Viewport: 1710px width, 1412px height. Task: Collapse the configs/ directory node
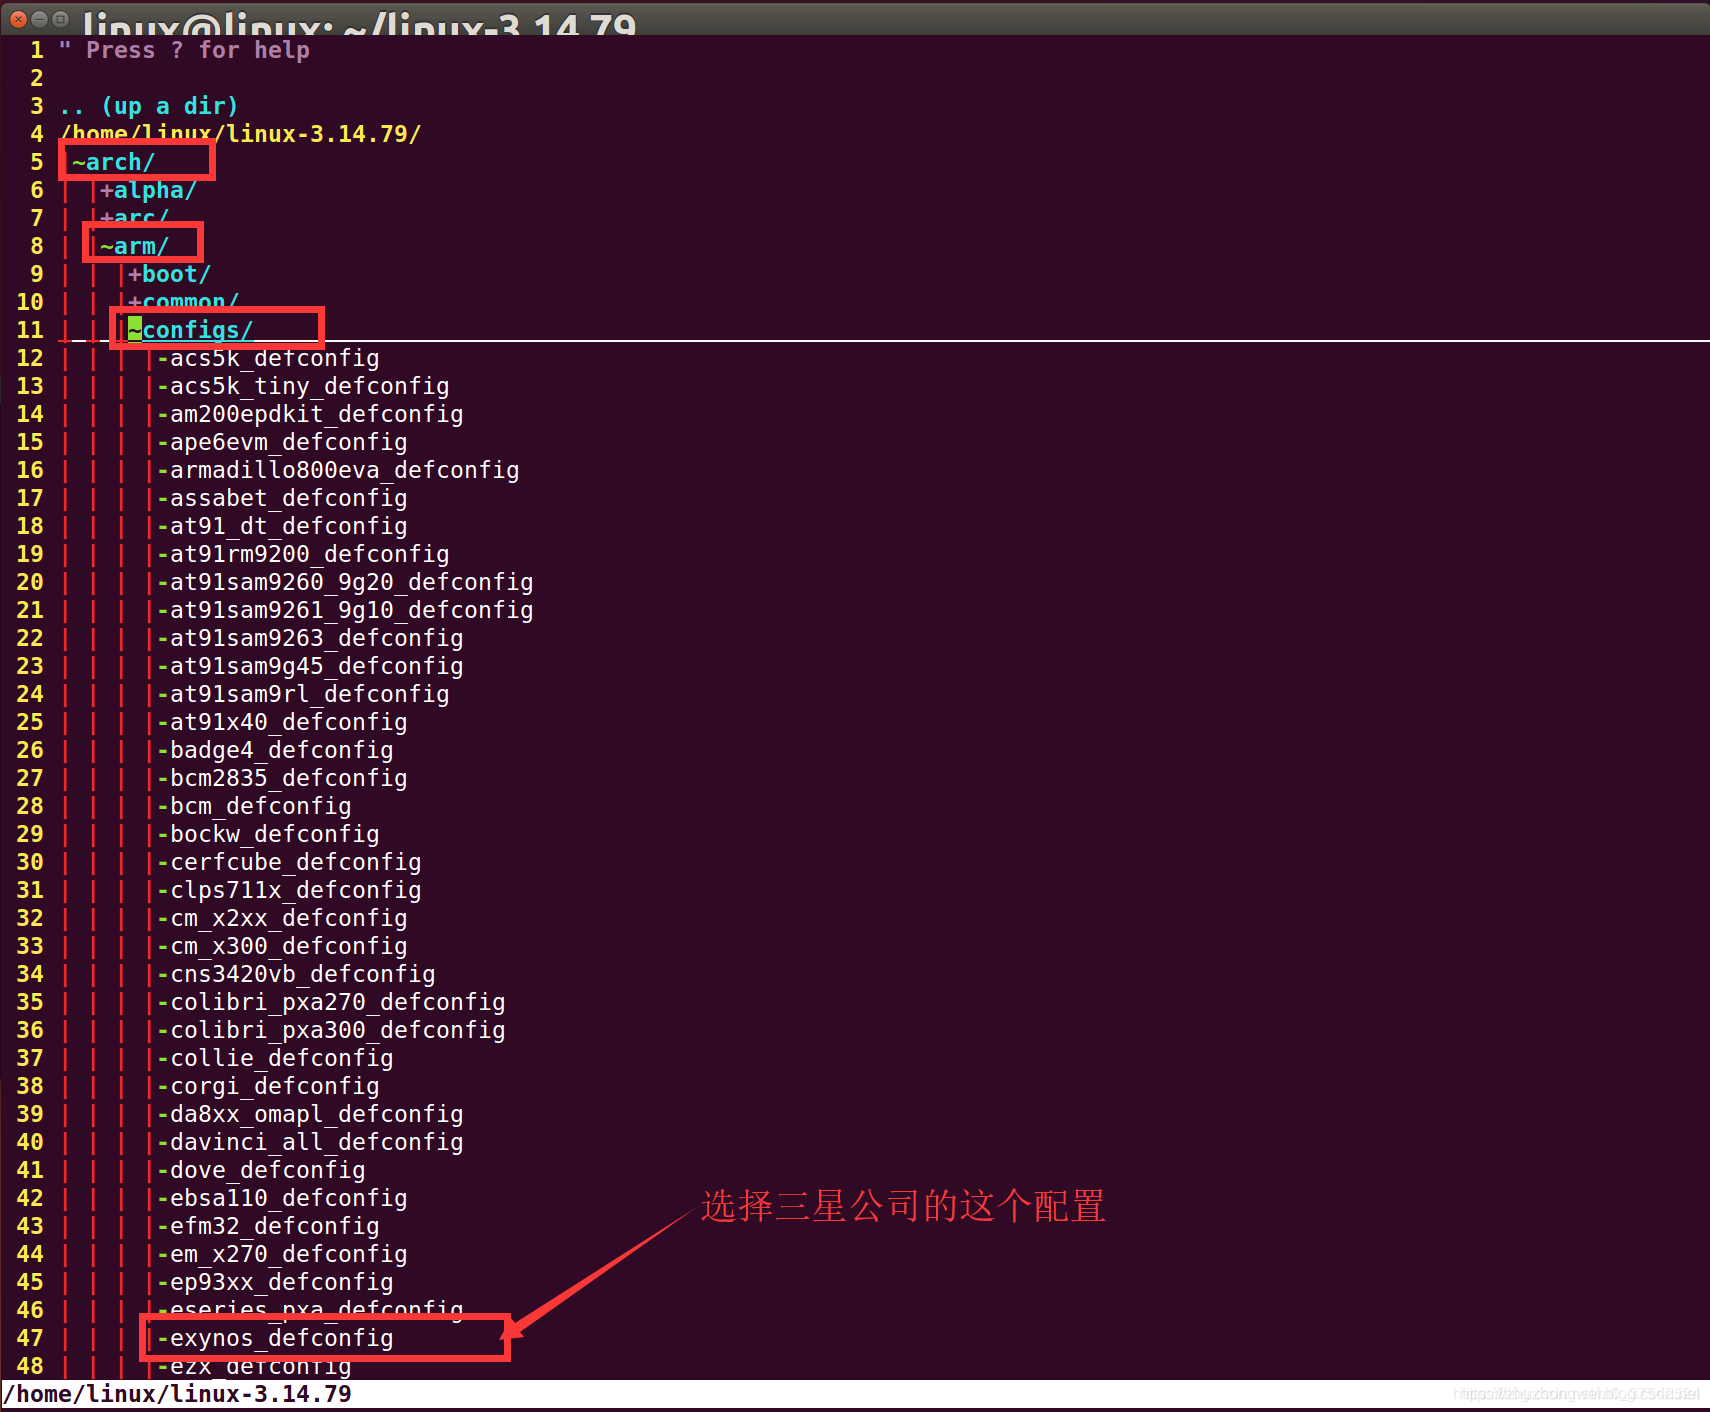pos(190,330)
